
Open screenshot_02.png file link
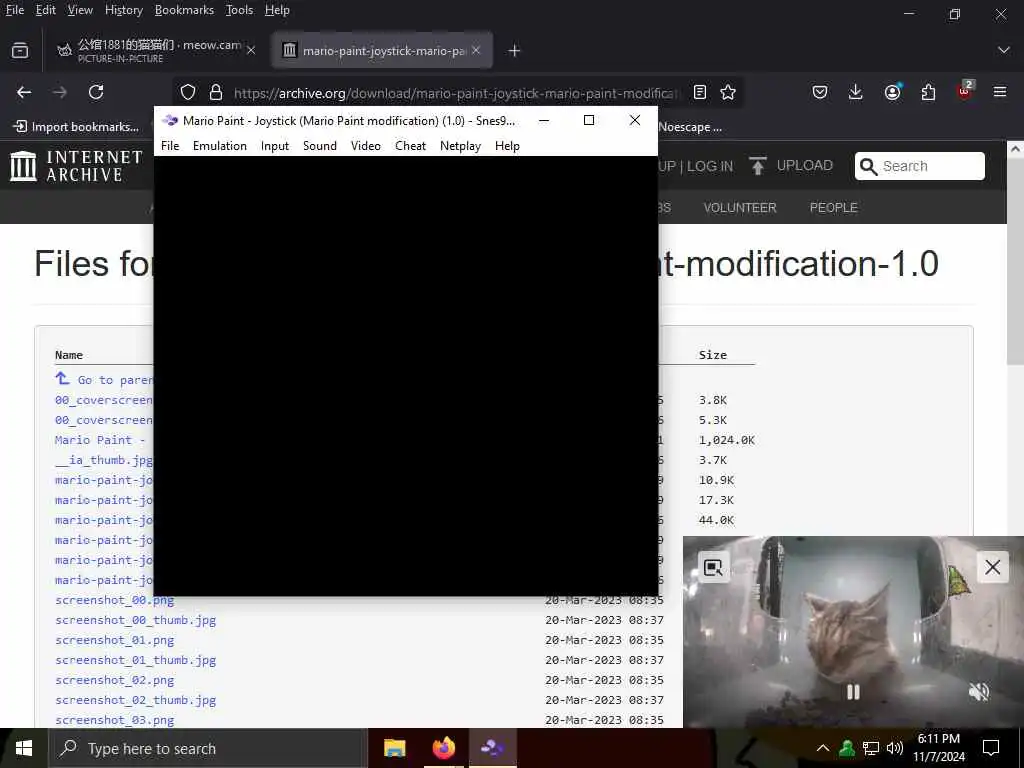(x=114, y=680)
